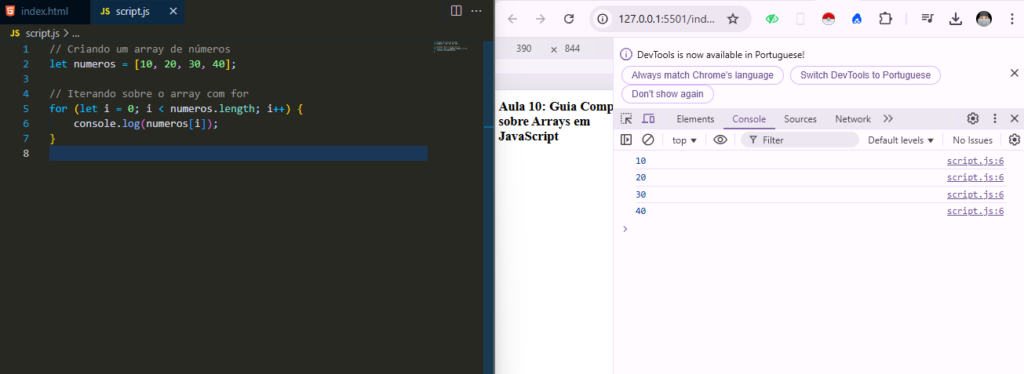Viewport: 1024px width, 374px height.
Task: Show more DevTools tabs chevron
Action: coord(888,119)
